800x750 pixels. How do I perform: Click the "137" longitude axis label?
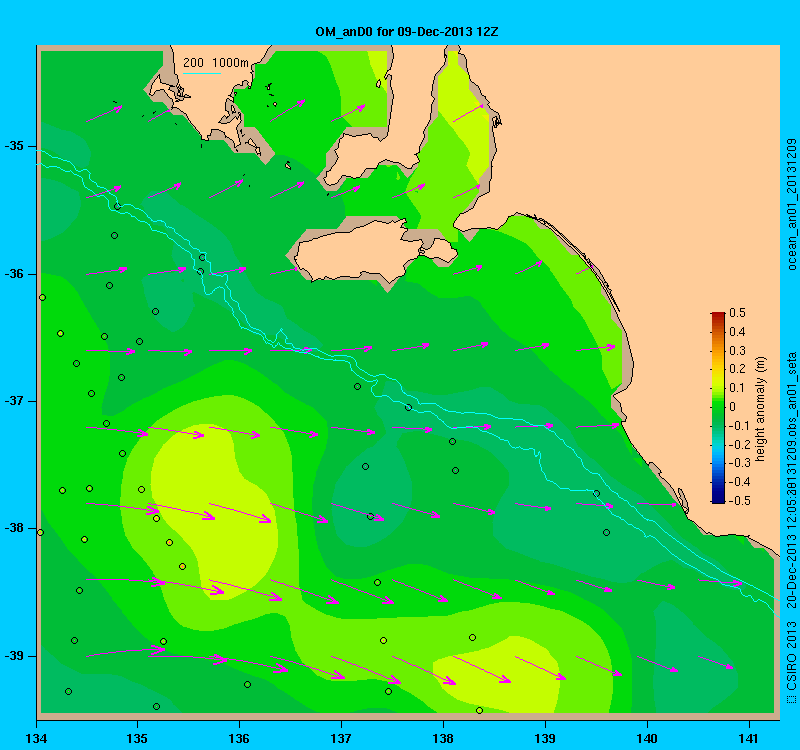[341, 738]
